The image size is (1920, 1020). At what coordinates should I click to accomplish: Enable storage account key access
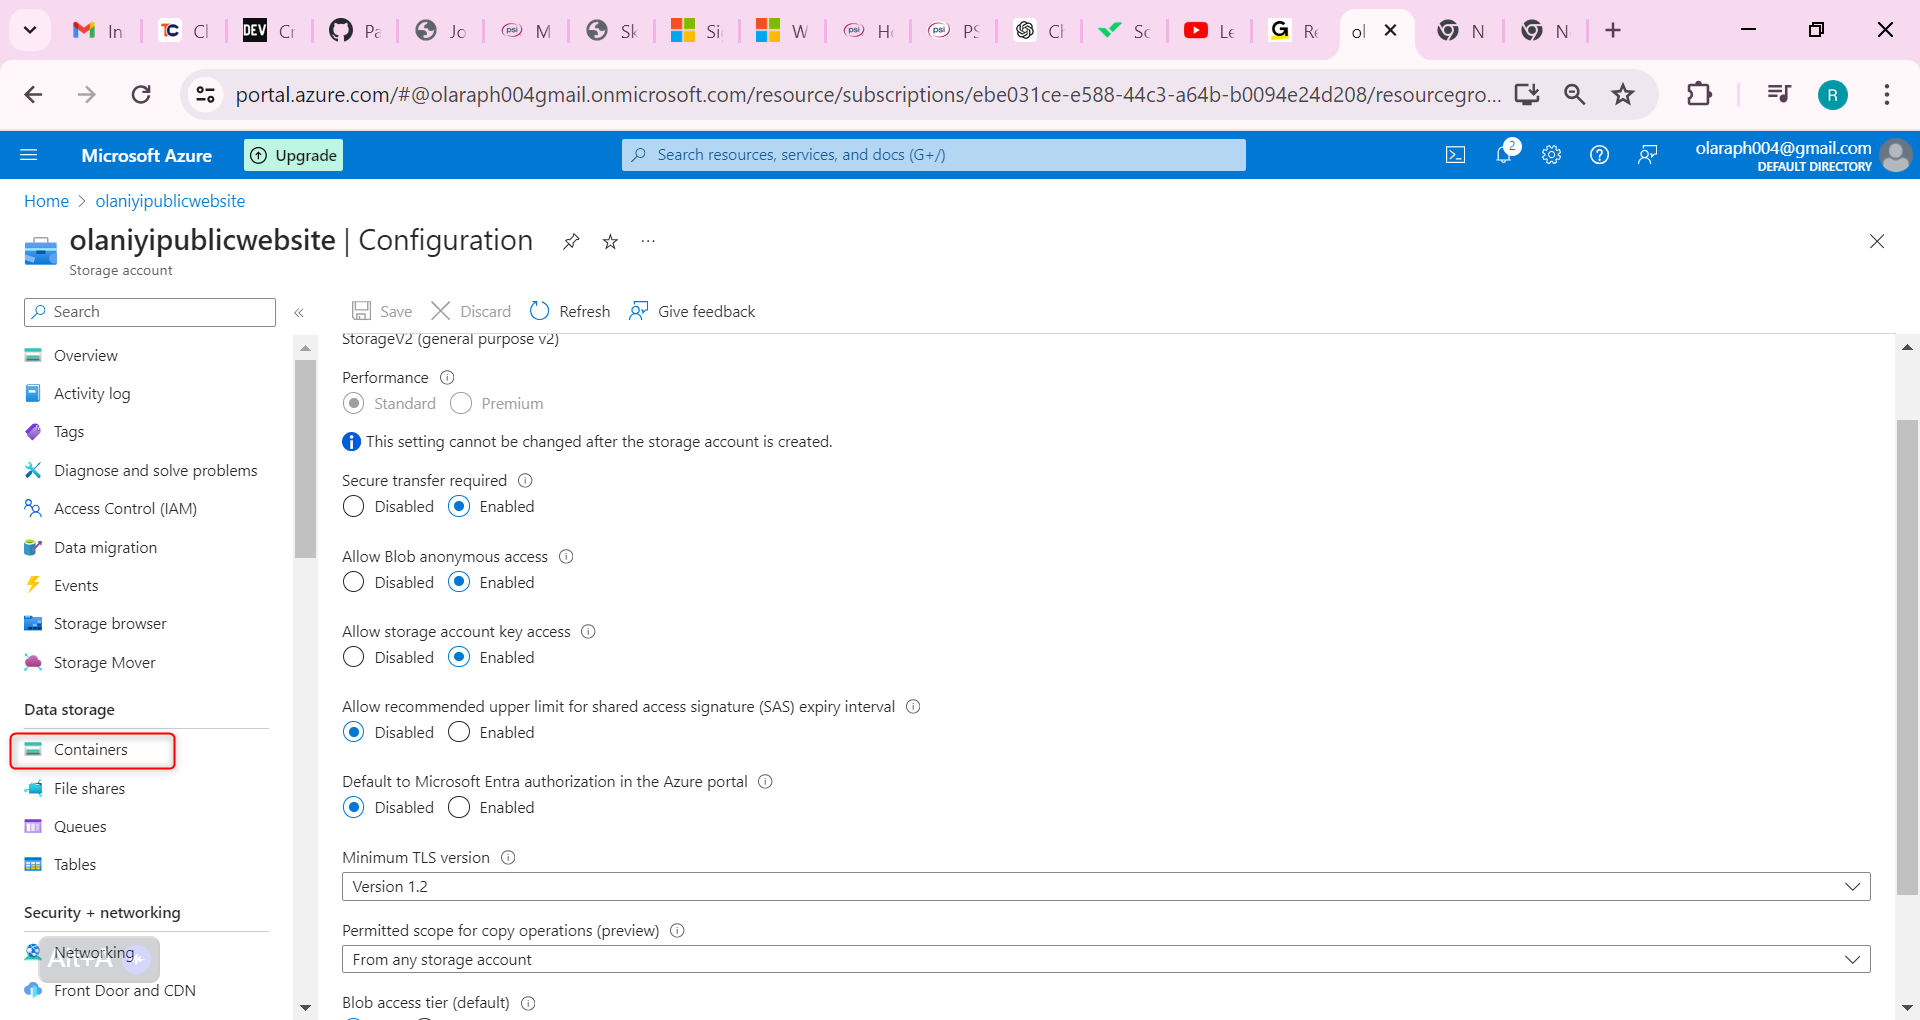point(459,657)
